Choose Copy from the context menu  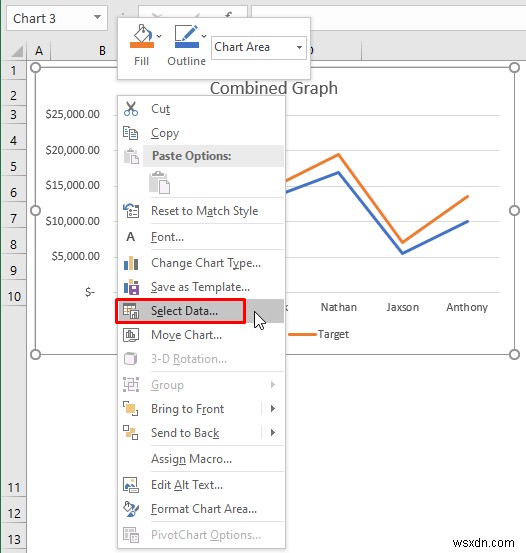201,133
